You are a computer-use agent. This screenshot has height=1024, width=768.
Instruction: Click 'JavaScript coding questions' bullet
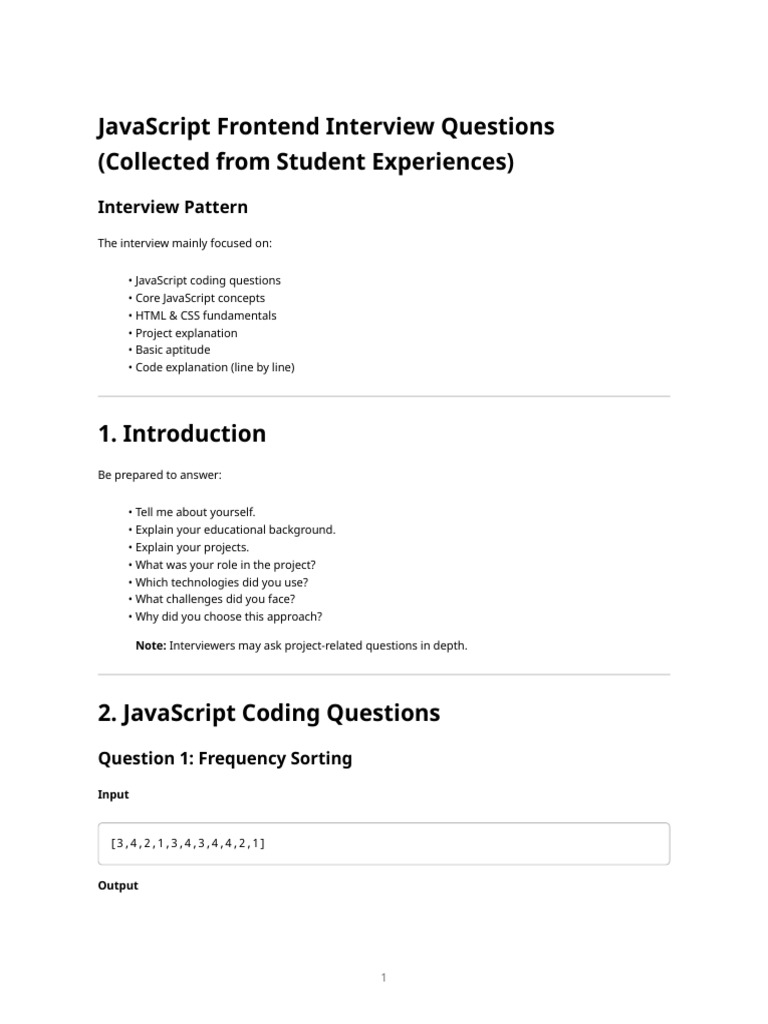(208, 280)
